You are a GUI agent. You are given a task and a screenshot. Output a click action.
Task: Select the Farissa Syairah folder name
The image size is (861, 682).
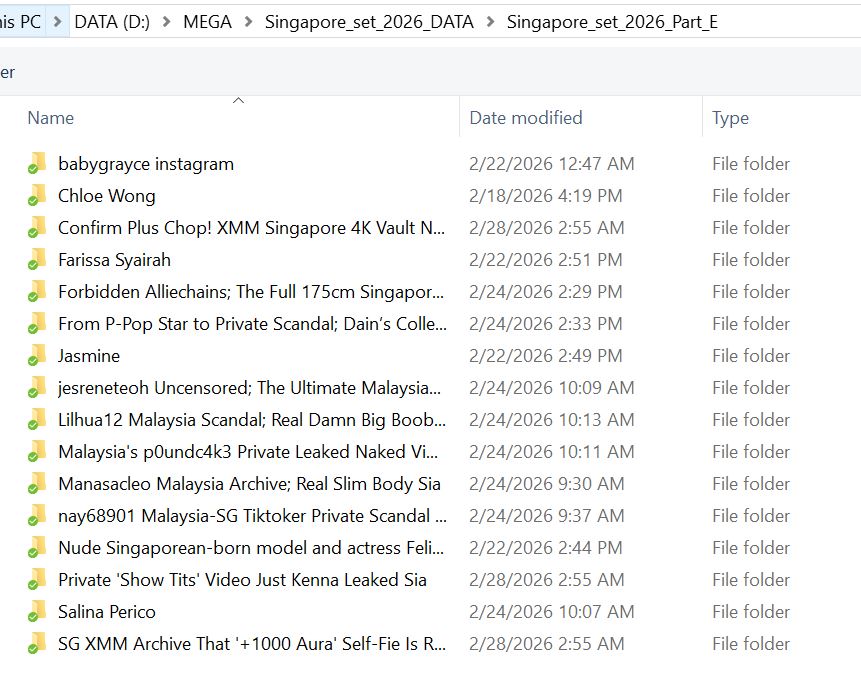(114, 260)
